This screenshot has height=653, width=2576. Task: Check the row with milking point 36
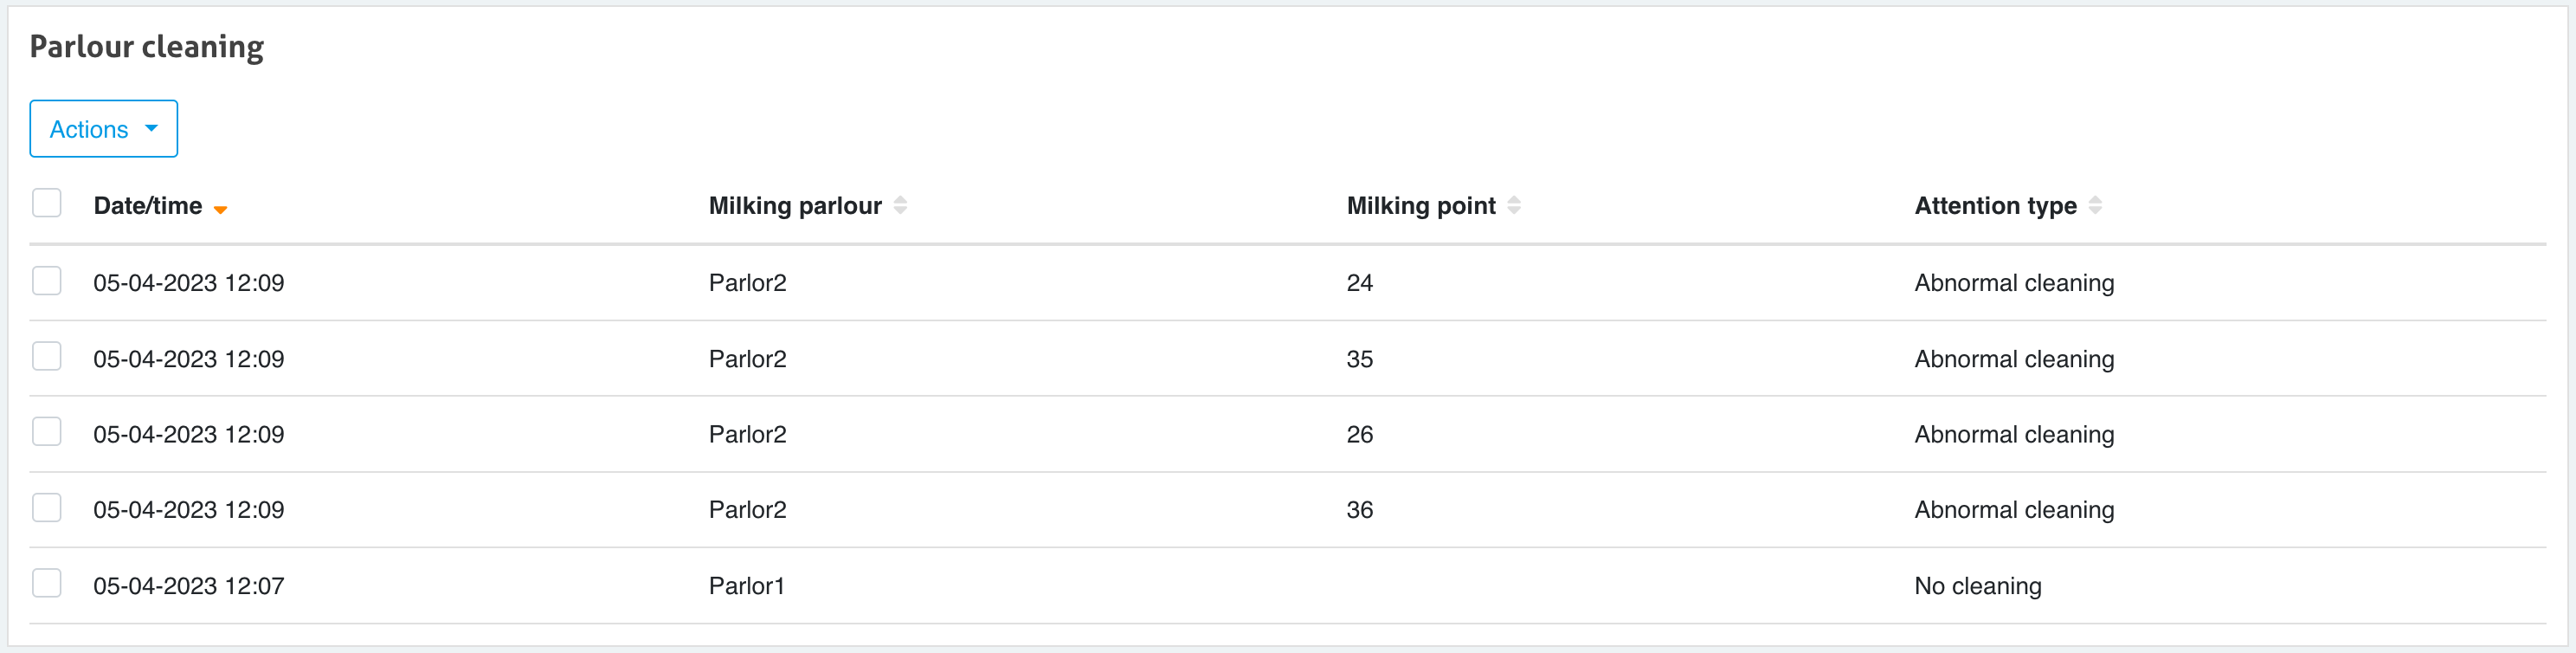click(47, 508)
